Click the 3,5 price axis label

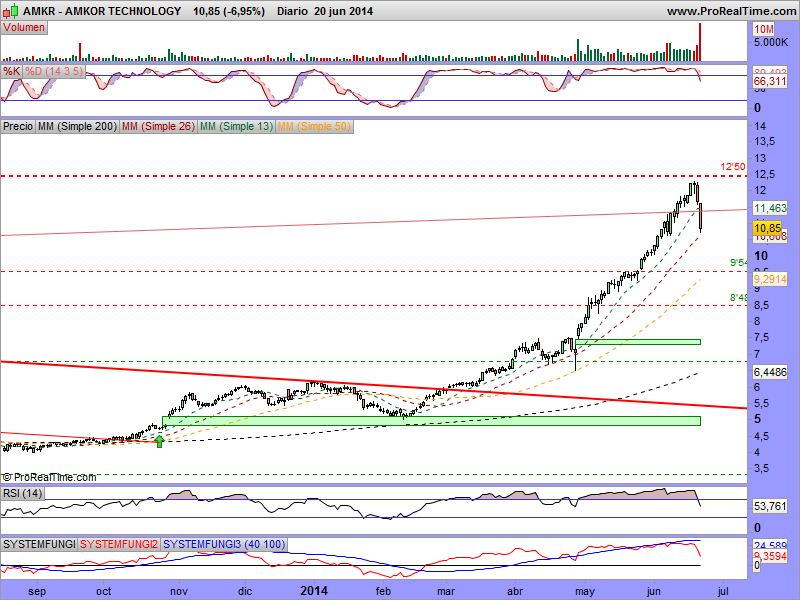[761, 468]
